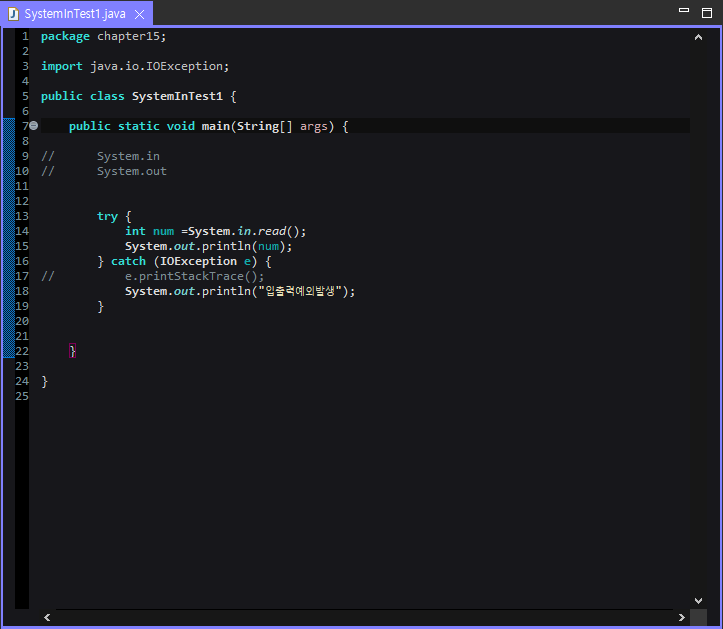Image resolution: width=723 pixels, height=629 pixels.
Task: Click the horizontal scrollbar left arrow
Action: (x=47, y=617)
